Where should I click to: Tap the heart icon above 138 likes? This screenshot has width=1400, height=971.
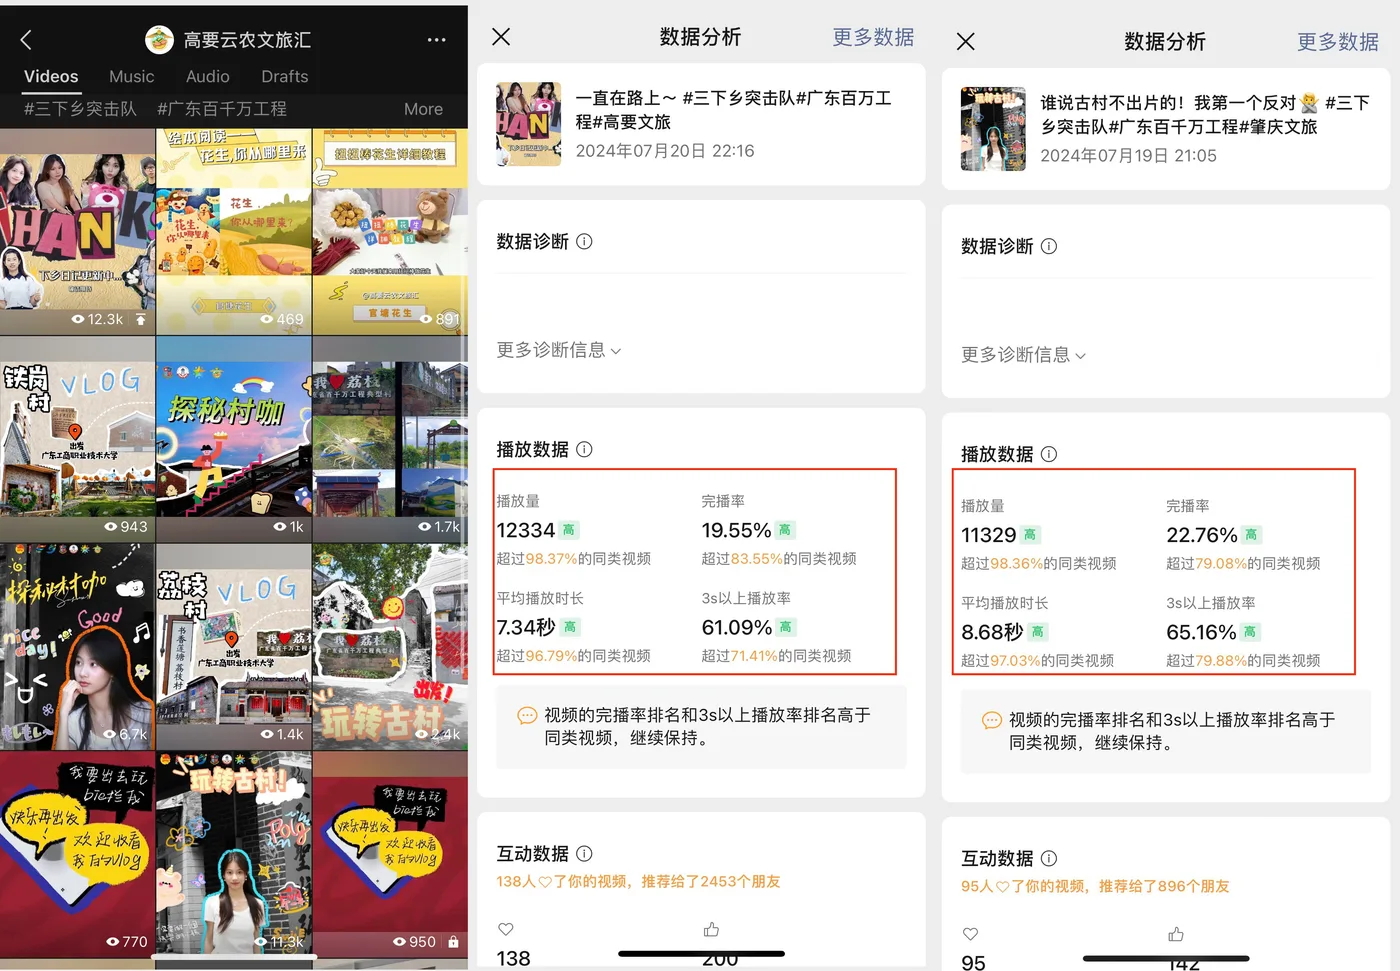click(506, 929)
